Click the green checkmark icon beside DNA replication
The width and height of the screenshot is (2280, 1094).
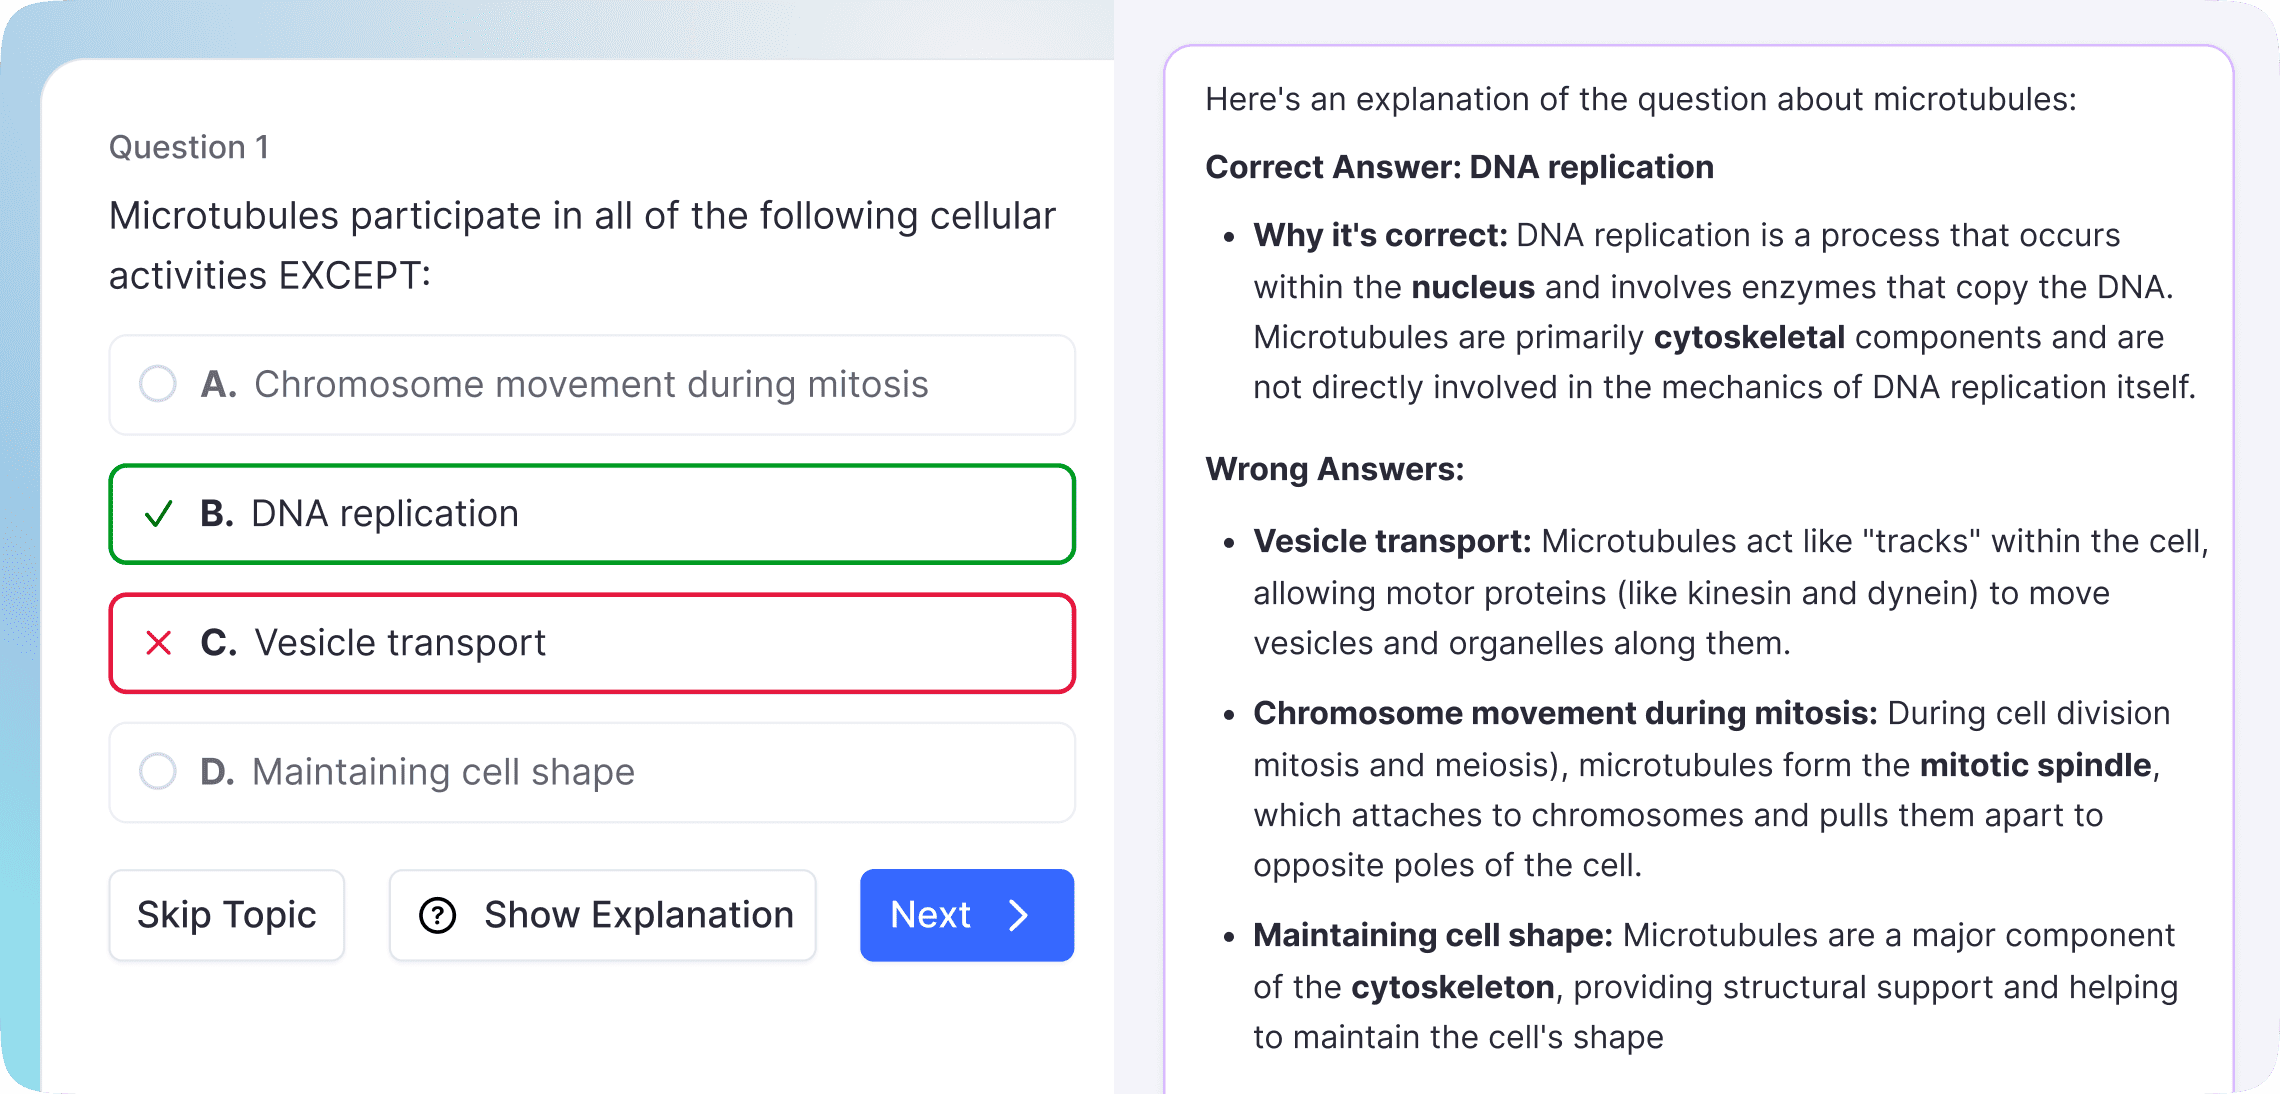click(x=157, y=514)
